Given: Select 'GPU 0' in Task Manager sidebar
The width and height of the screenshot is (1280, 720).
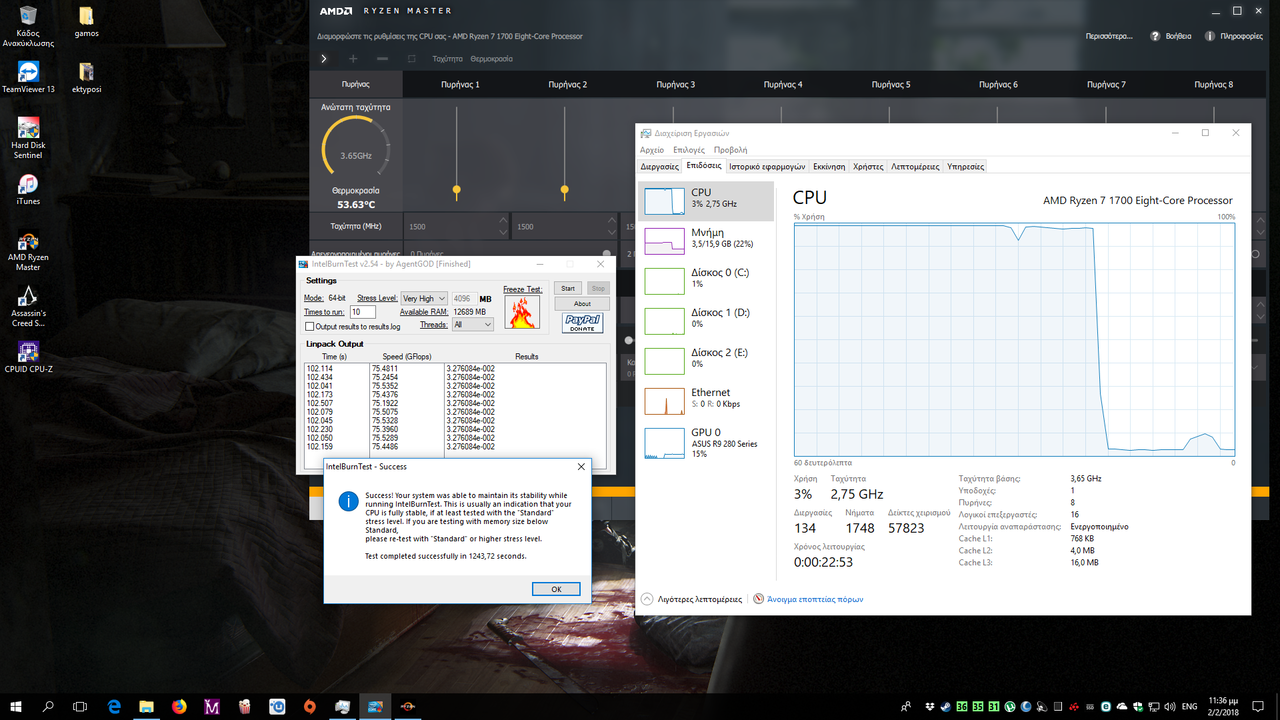Looking at the screenshot, I should coord(706,442).
